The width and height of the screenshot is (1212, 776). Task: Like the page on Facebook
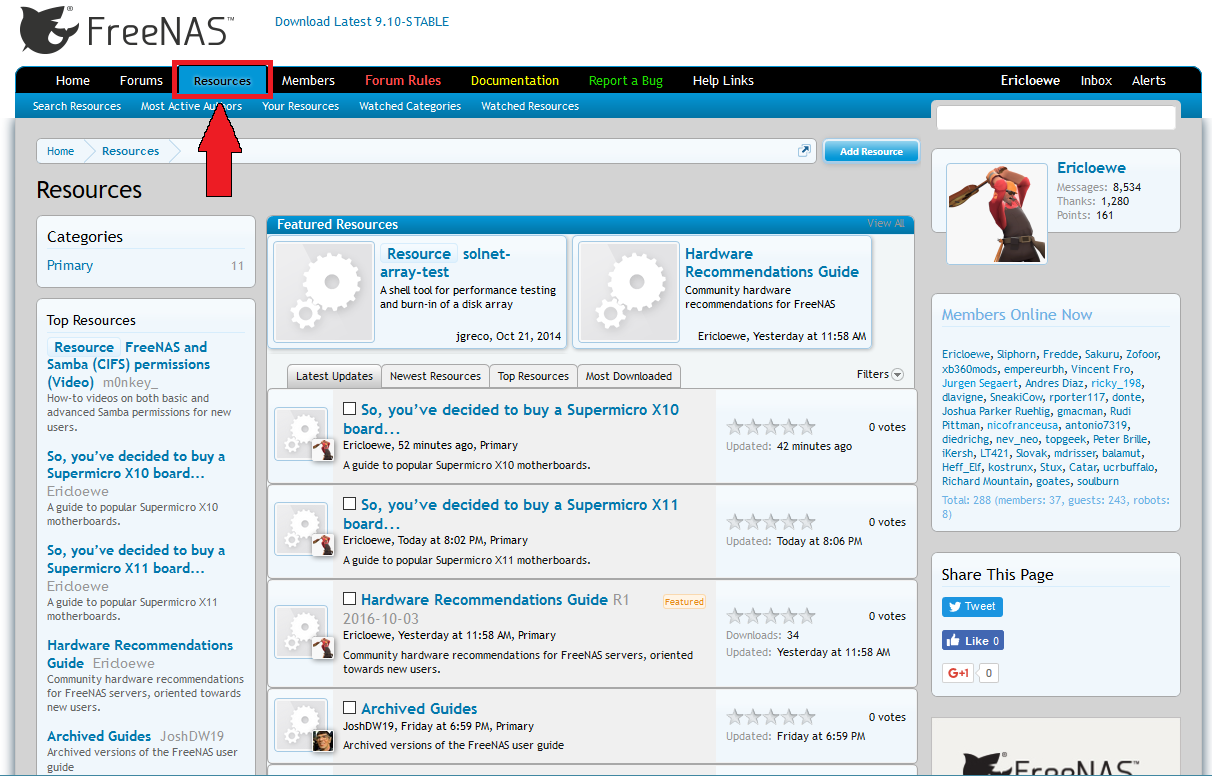pos(972,640)
